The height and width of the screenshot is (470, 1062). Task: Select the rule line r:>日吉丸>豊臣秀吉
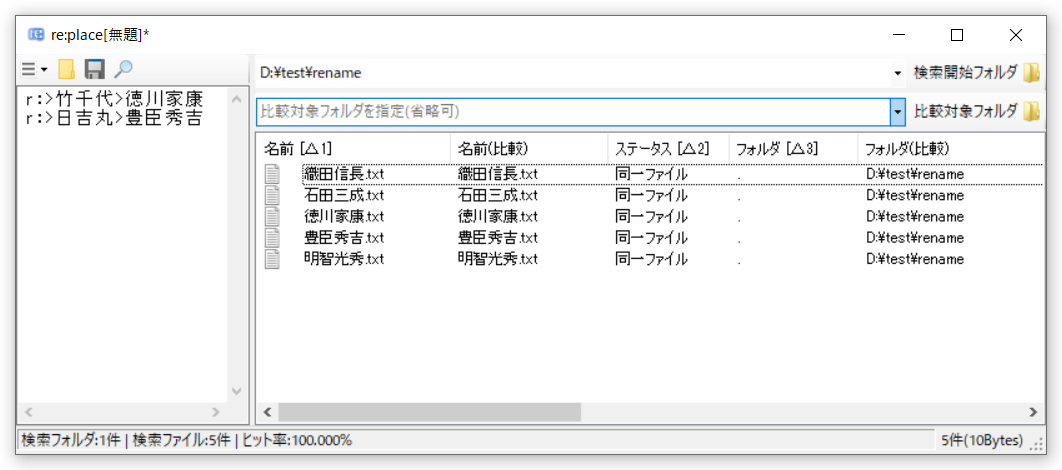point(112,117)
